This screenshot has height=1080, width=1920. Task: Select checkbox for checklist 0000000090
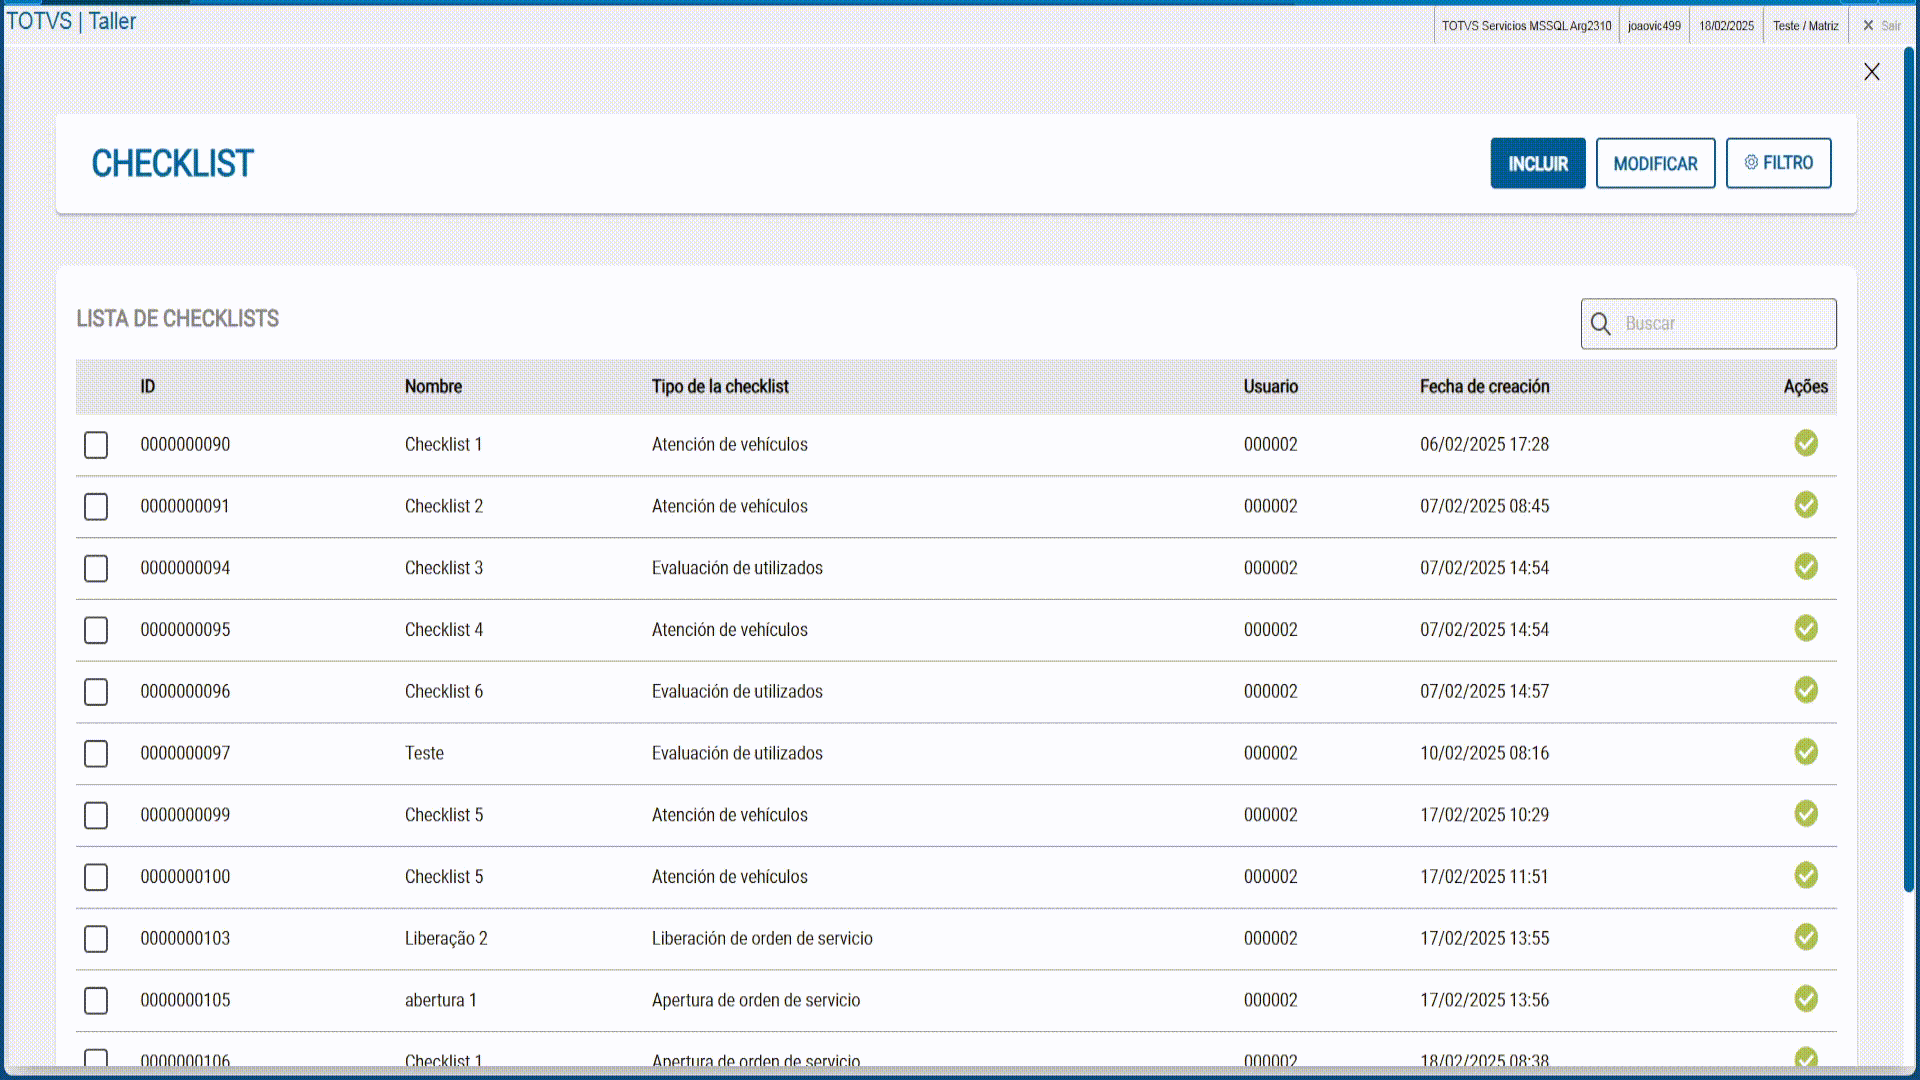[96, 445]
